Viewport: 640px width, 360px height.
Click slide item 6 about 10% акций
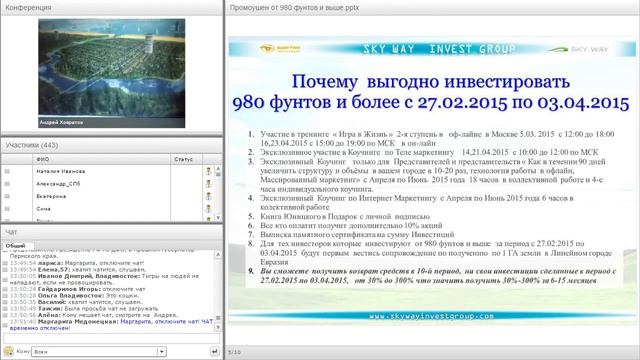click(x=351, y=225)
